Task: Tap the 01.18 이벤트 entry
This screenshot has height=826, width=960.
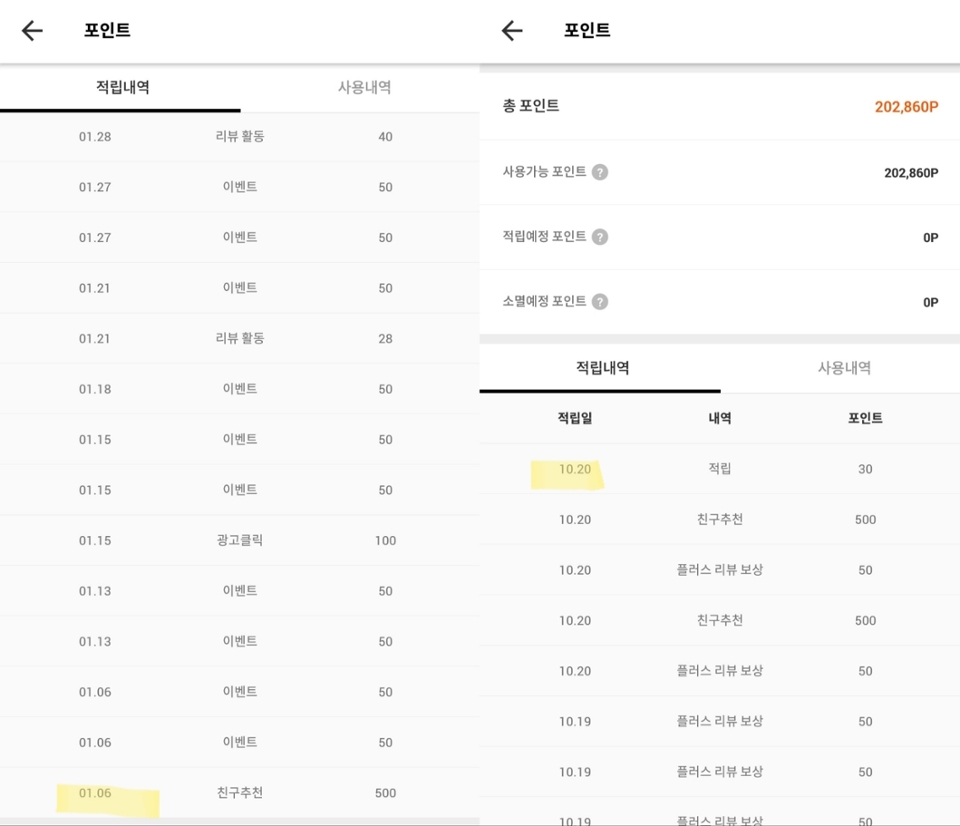Action: click(240, 389)
